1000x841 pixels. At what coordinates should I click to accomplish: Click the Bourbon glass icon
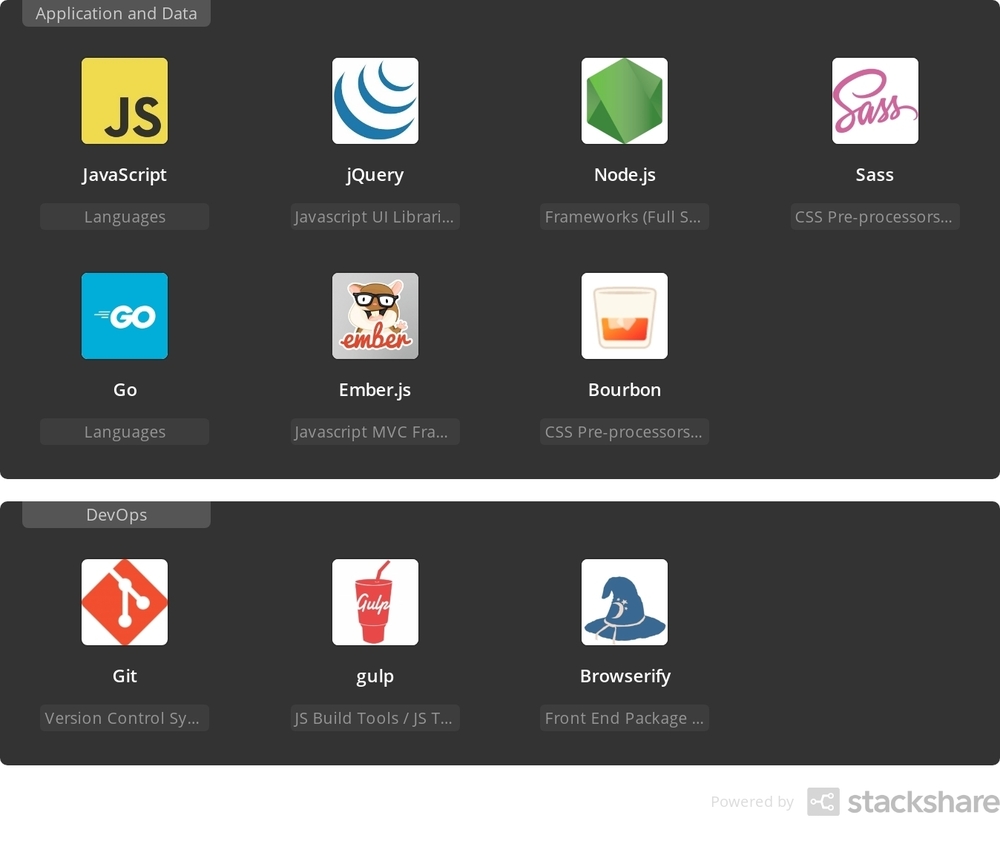point(624,316)
